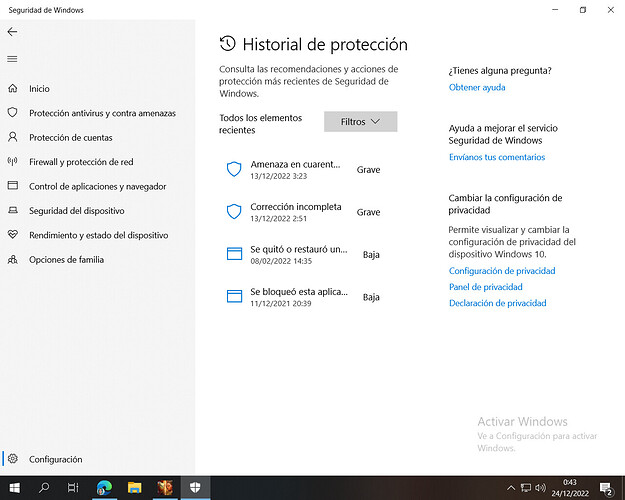Open taskbar search magnifier
This screenshot has height=500, width=625.
point(44,487)
